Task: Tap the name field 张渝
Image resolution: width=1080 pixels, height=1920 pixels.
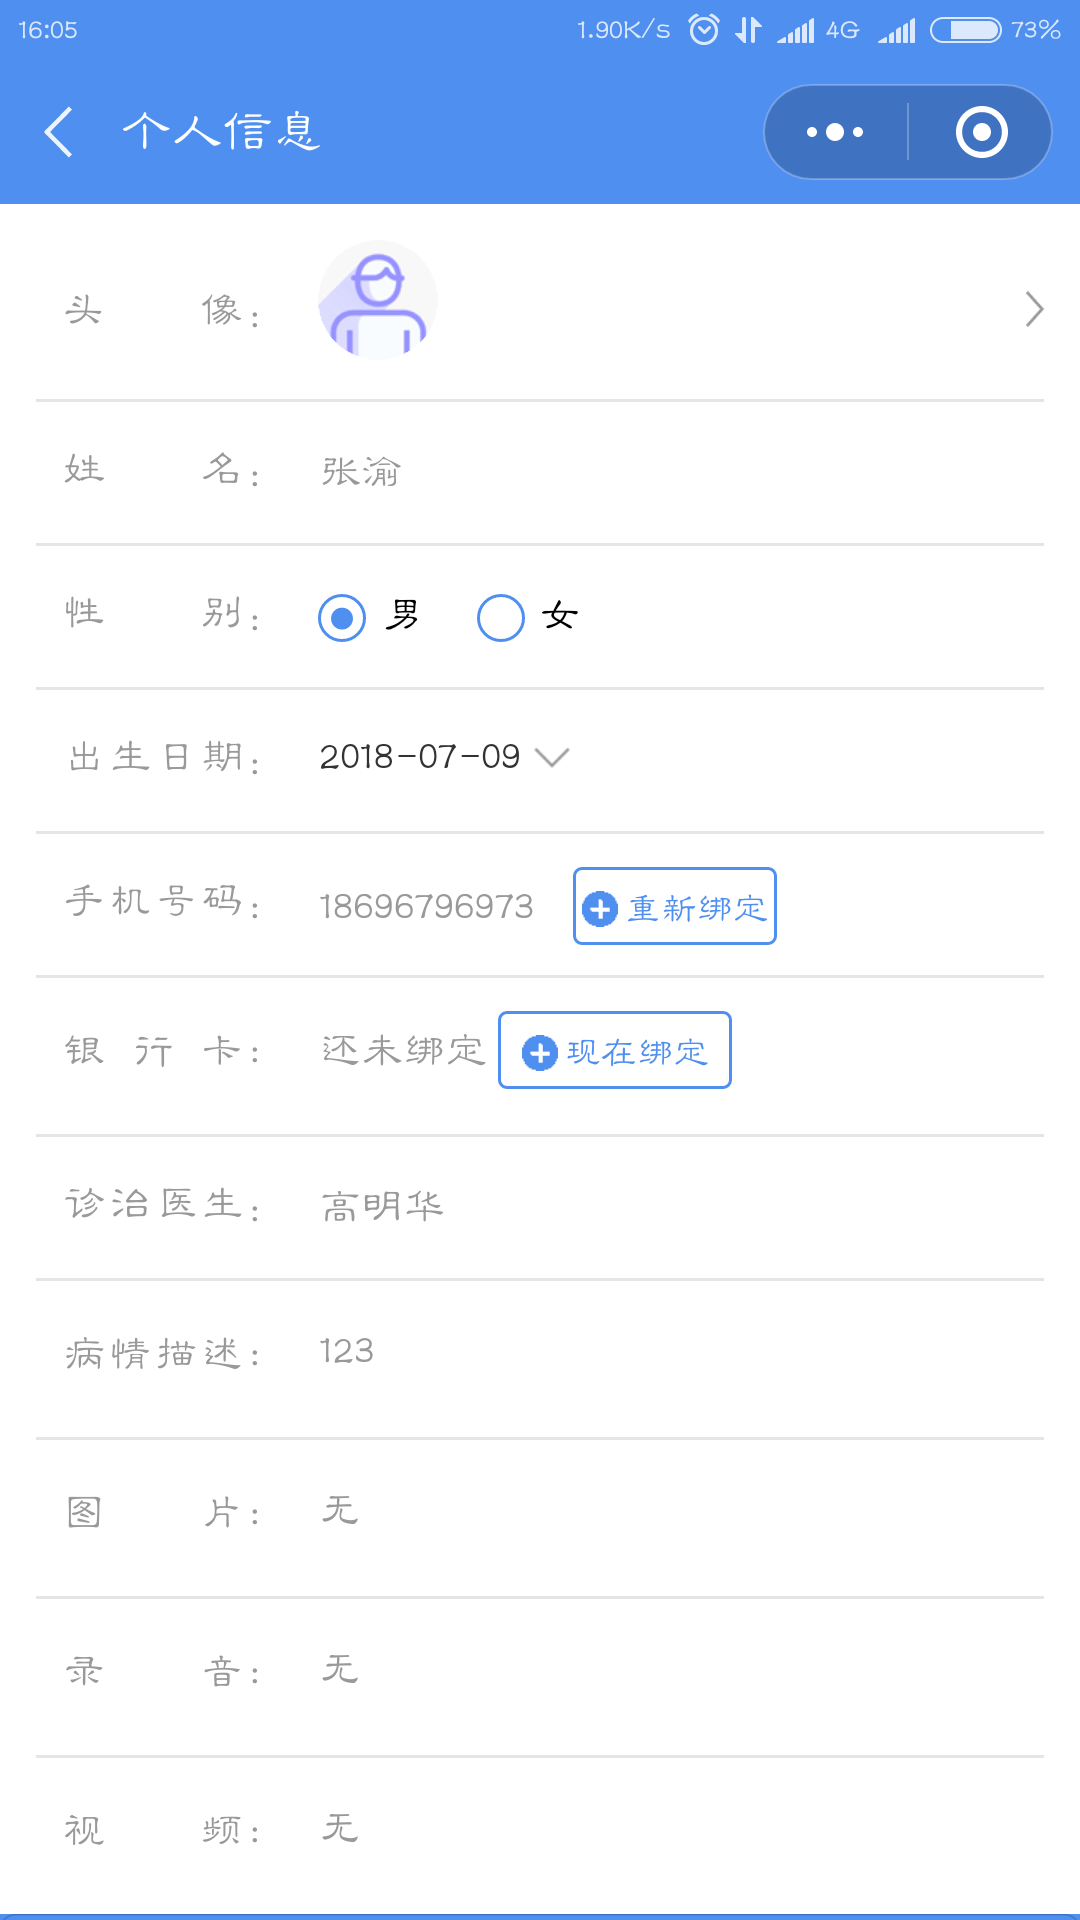Action: 361,471
